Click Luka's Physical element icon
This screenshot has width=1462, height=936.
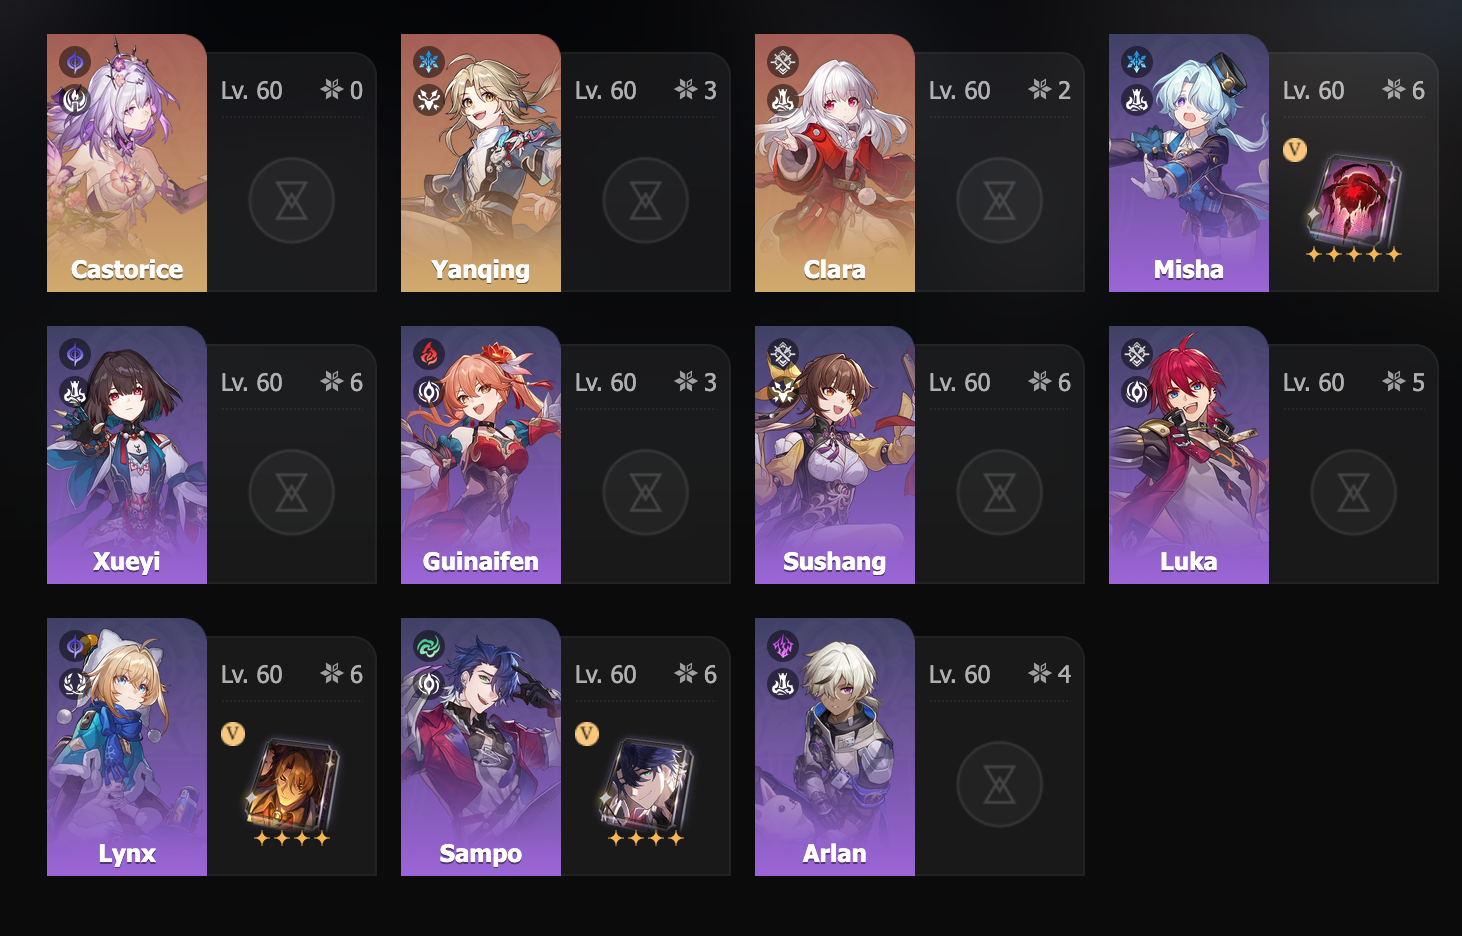click(x=1137, y=354)
